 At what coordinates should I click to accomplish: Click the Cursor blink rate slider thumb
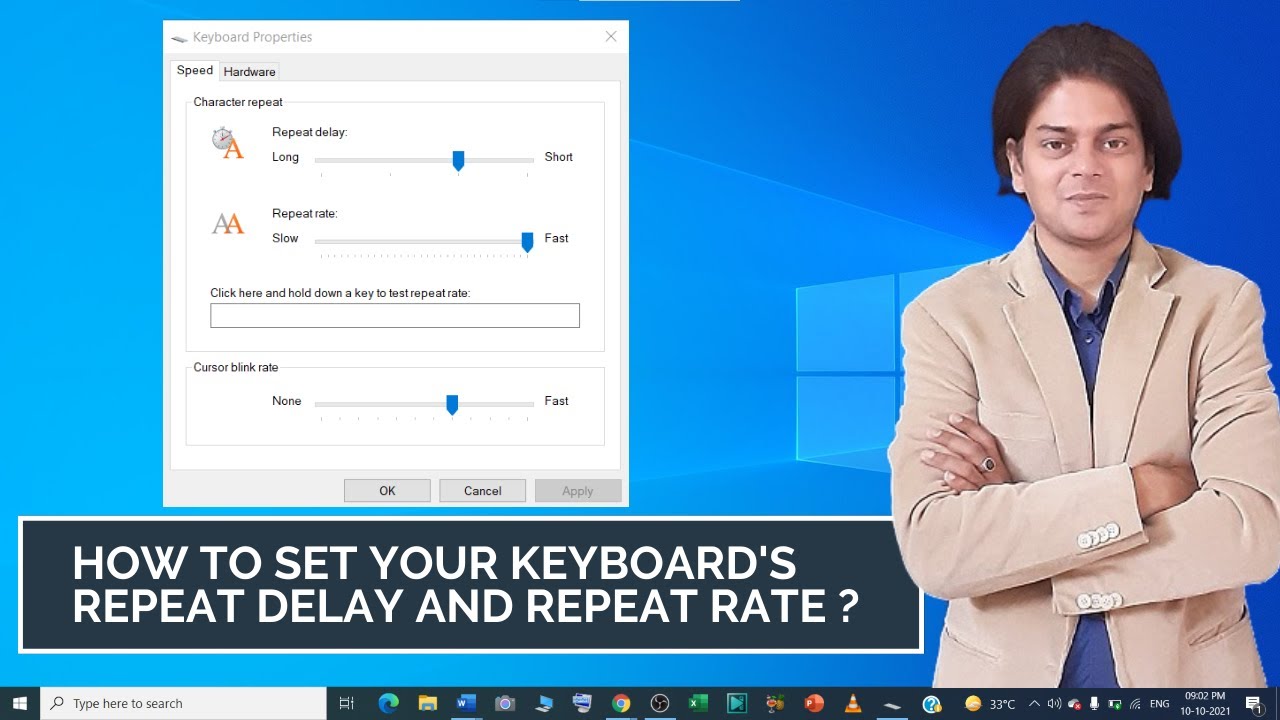coord(452,405)
